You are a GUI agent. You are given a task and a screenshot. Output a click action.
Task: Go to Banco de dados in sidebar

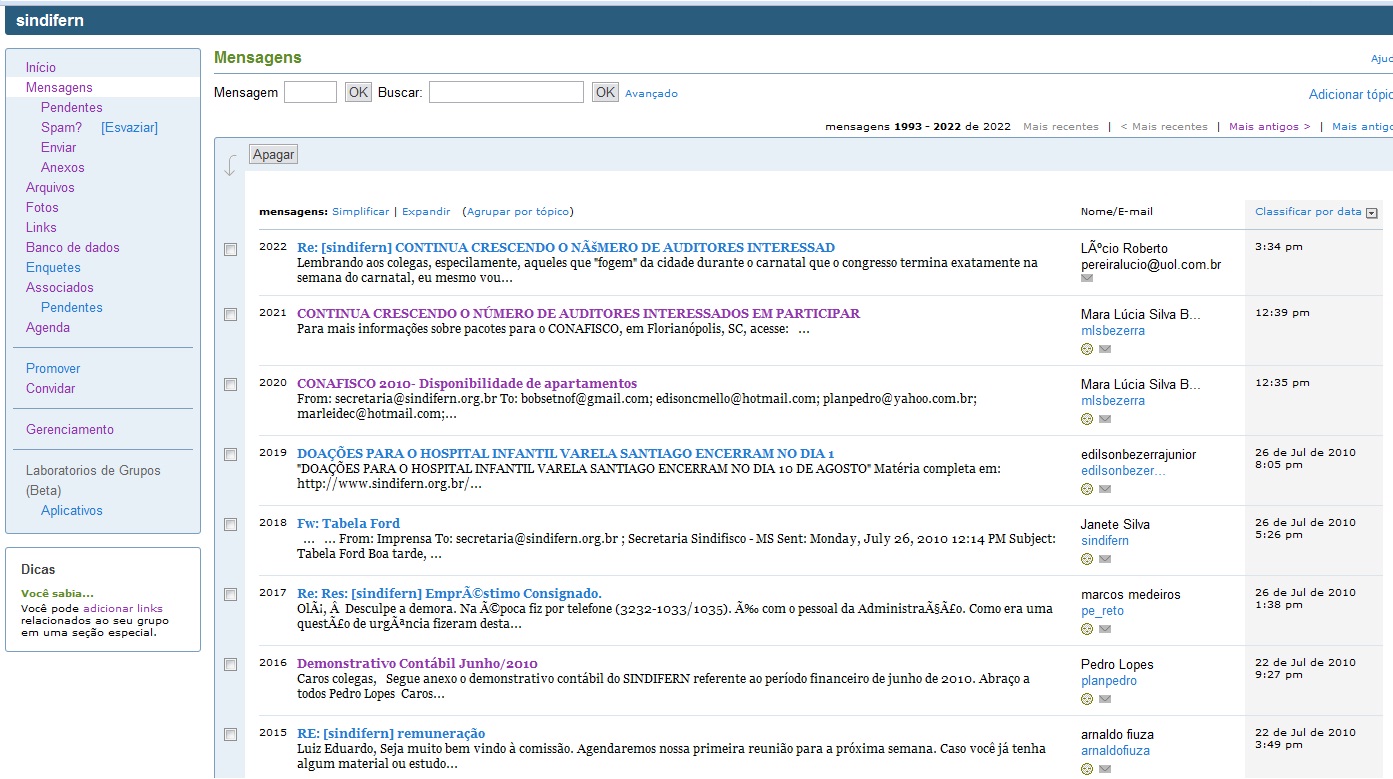[73, 247]
